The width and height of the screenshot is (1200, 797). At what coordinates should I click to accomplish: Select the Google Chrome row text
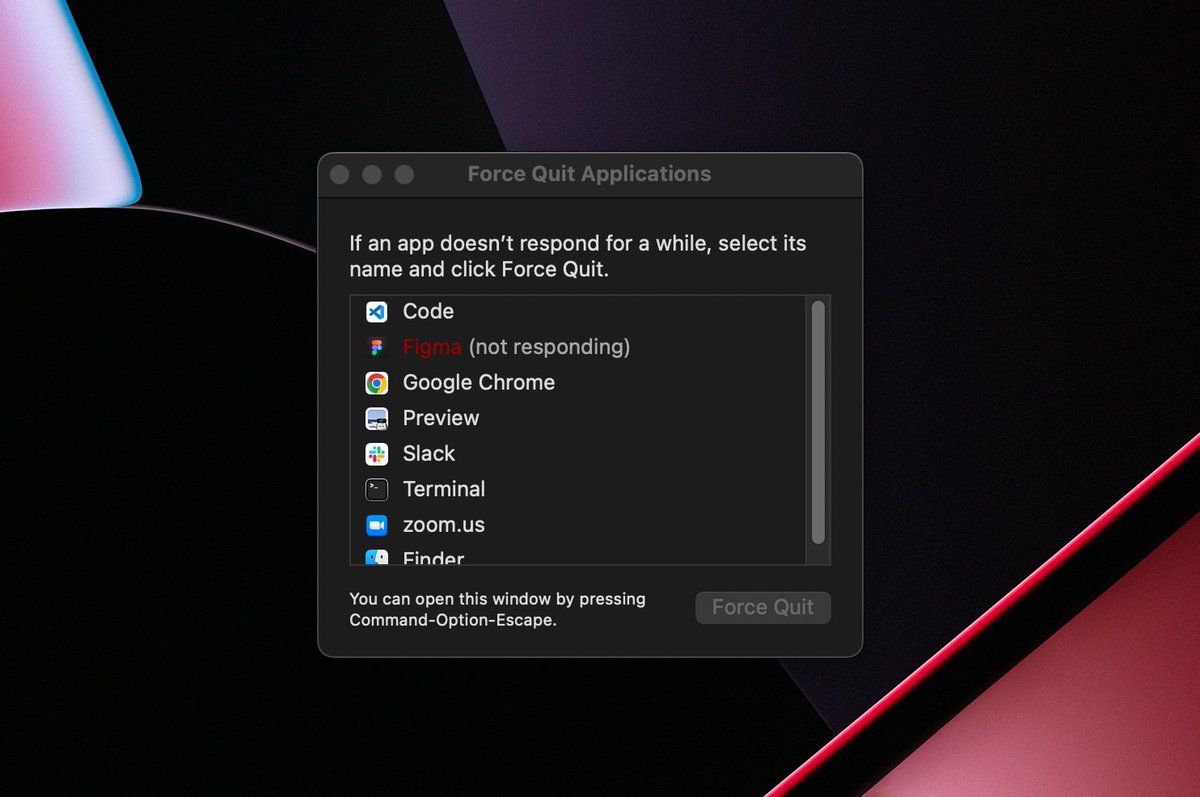479,383
